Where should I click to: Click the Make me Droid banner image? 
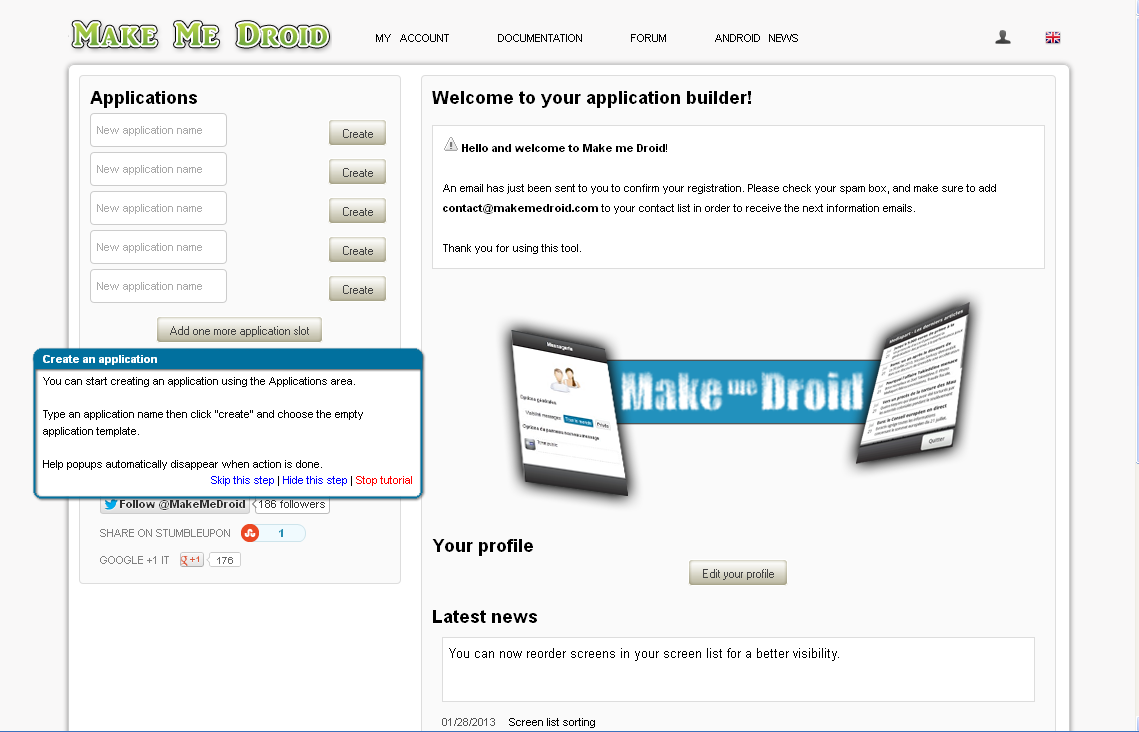[737, 390]
